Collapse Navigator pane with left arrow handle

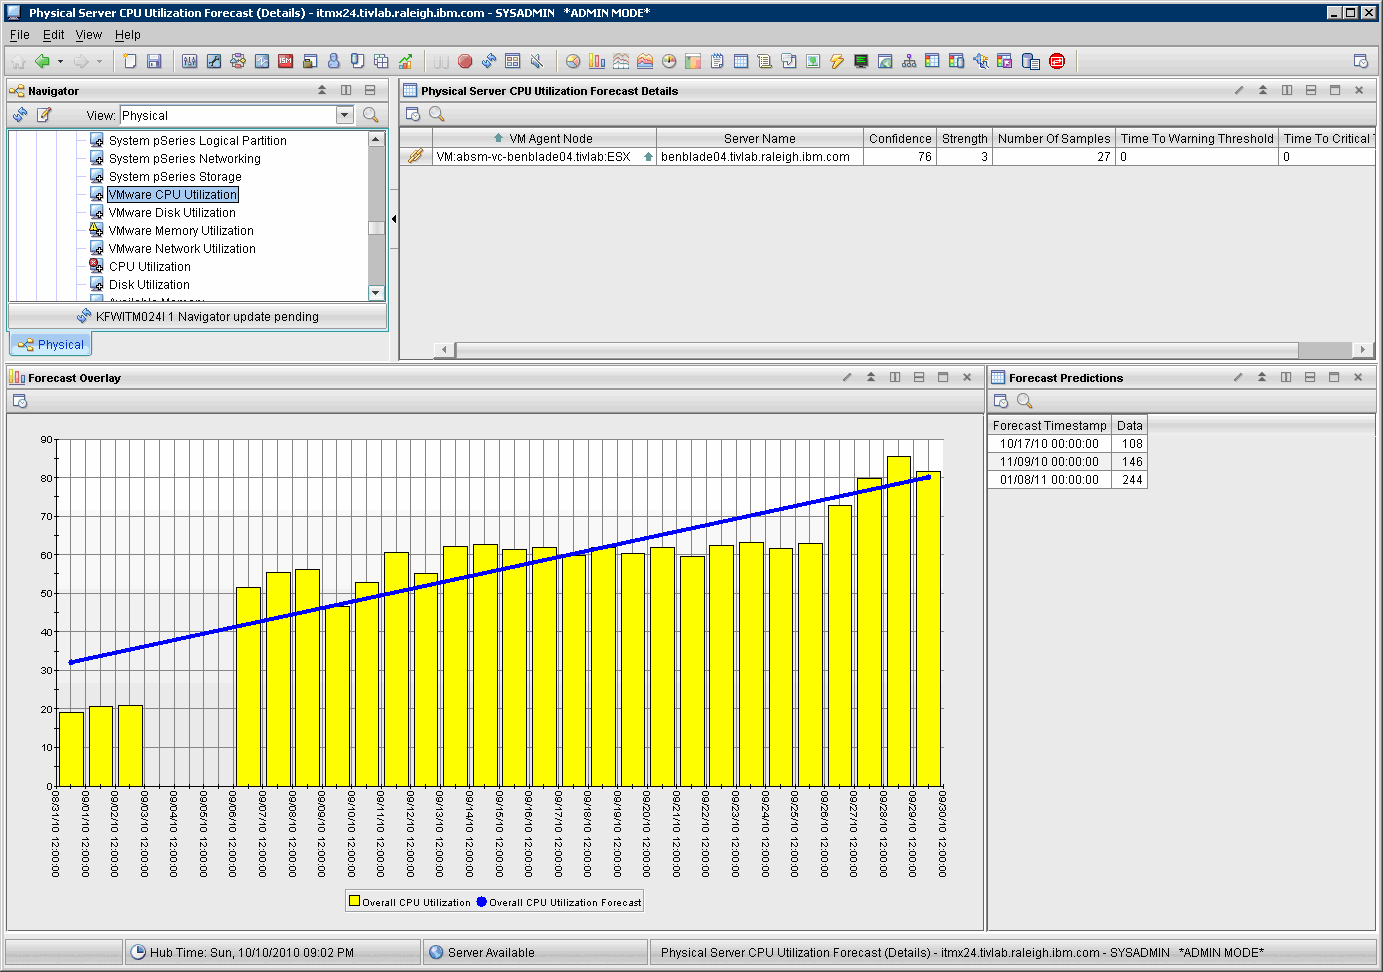click(x=394, y=219)
